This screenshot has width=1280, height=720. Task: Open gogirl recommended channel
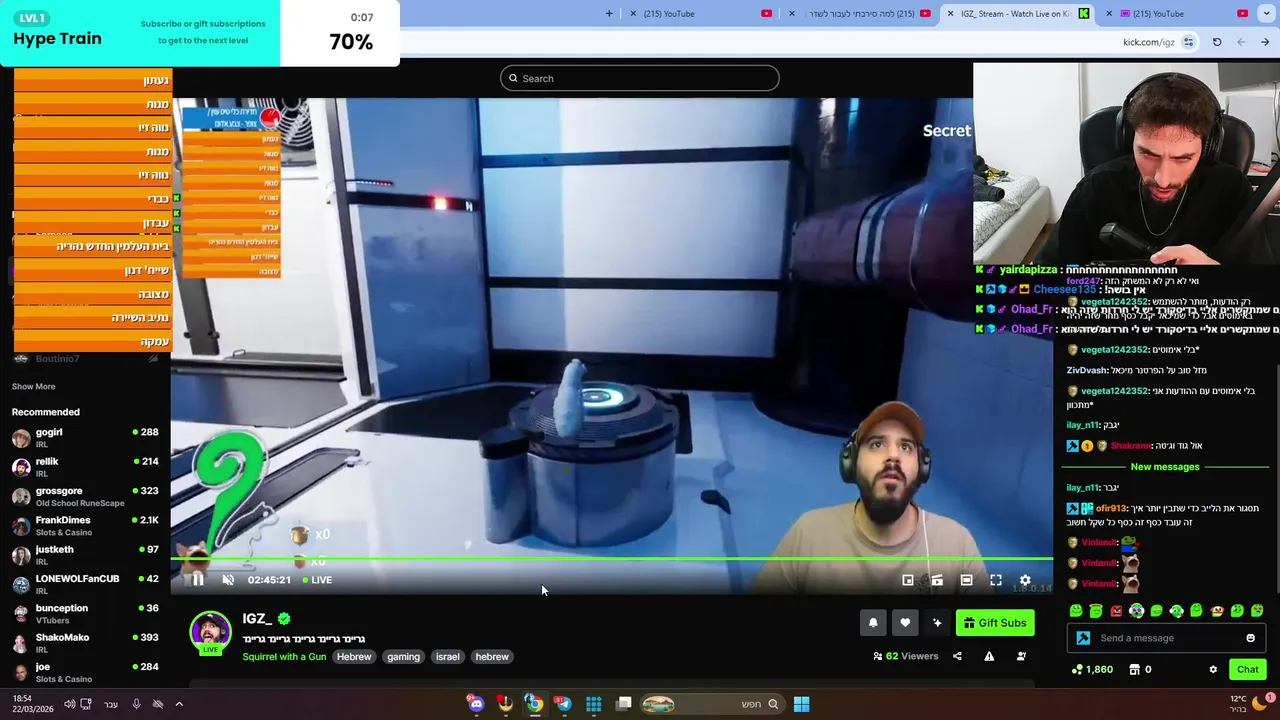pyautogui.click(x=86, y=437)
